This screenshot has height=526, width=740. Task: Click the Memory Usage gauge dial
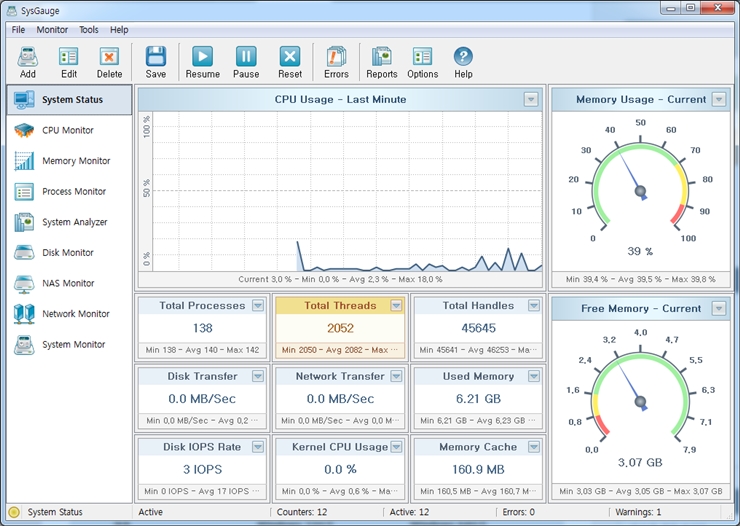pos(640,186)
